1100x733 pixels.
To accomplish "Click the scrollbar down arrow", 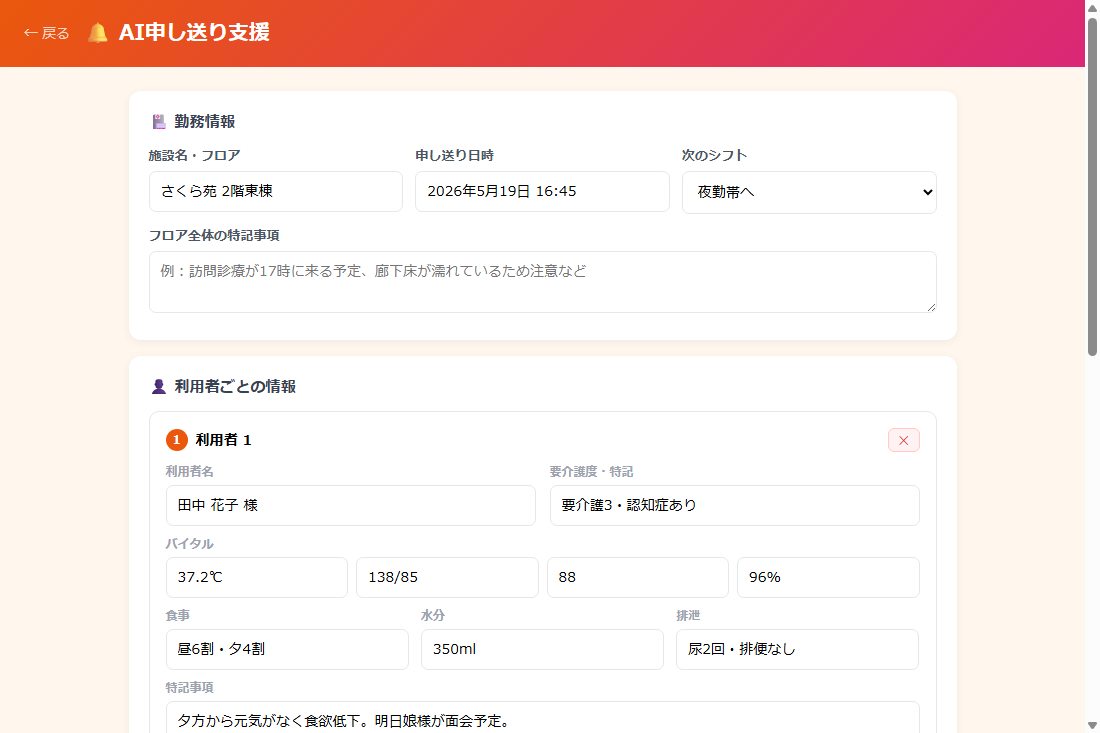I will coord(1092,725).
